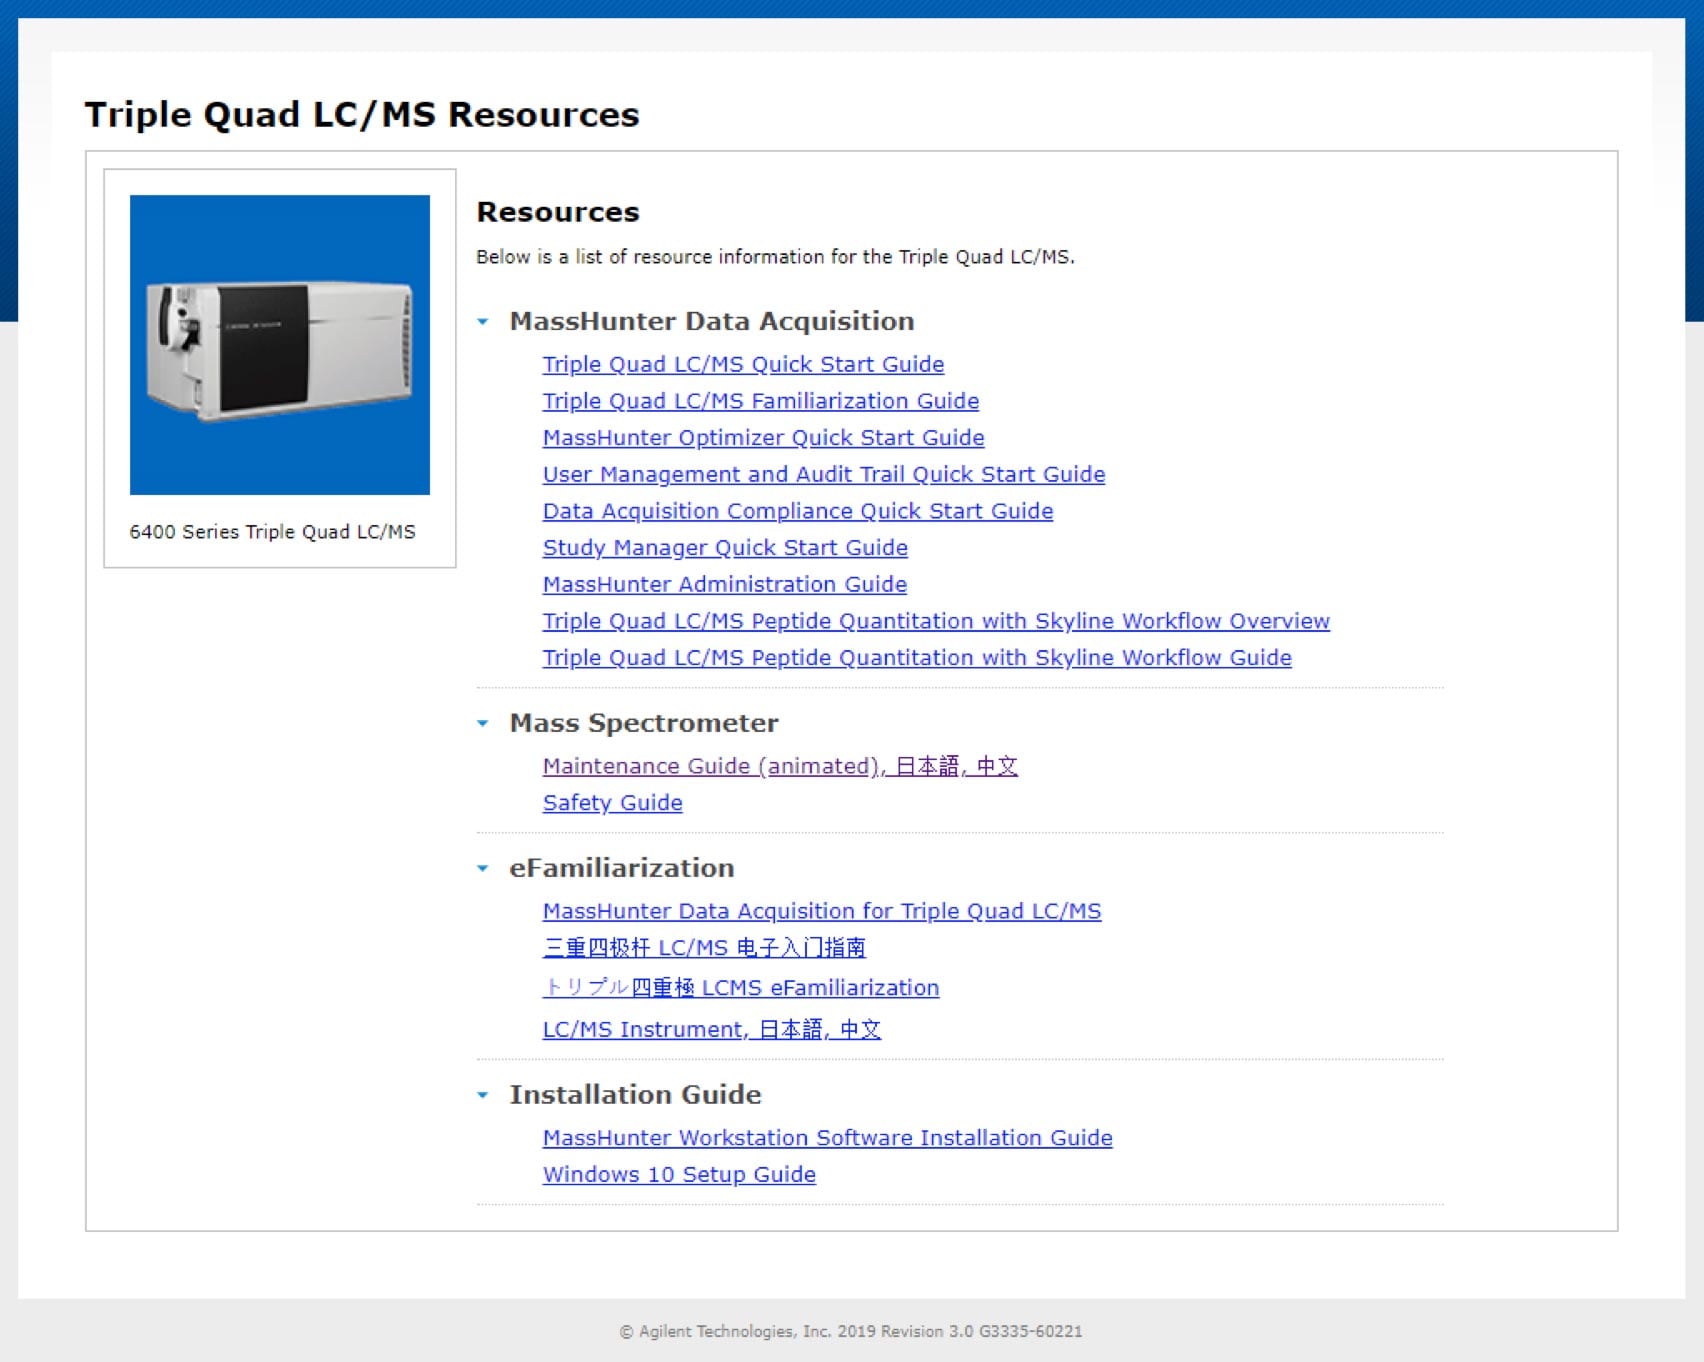Open the User Management and Audit Trail guide

click(823, 474)
